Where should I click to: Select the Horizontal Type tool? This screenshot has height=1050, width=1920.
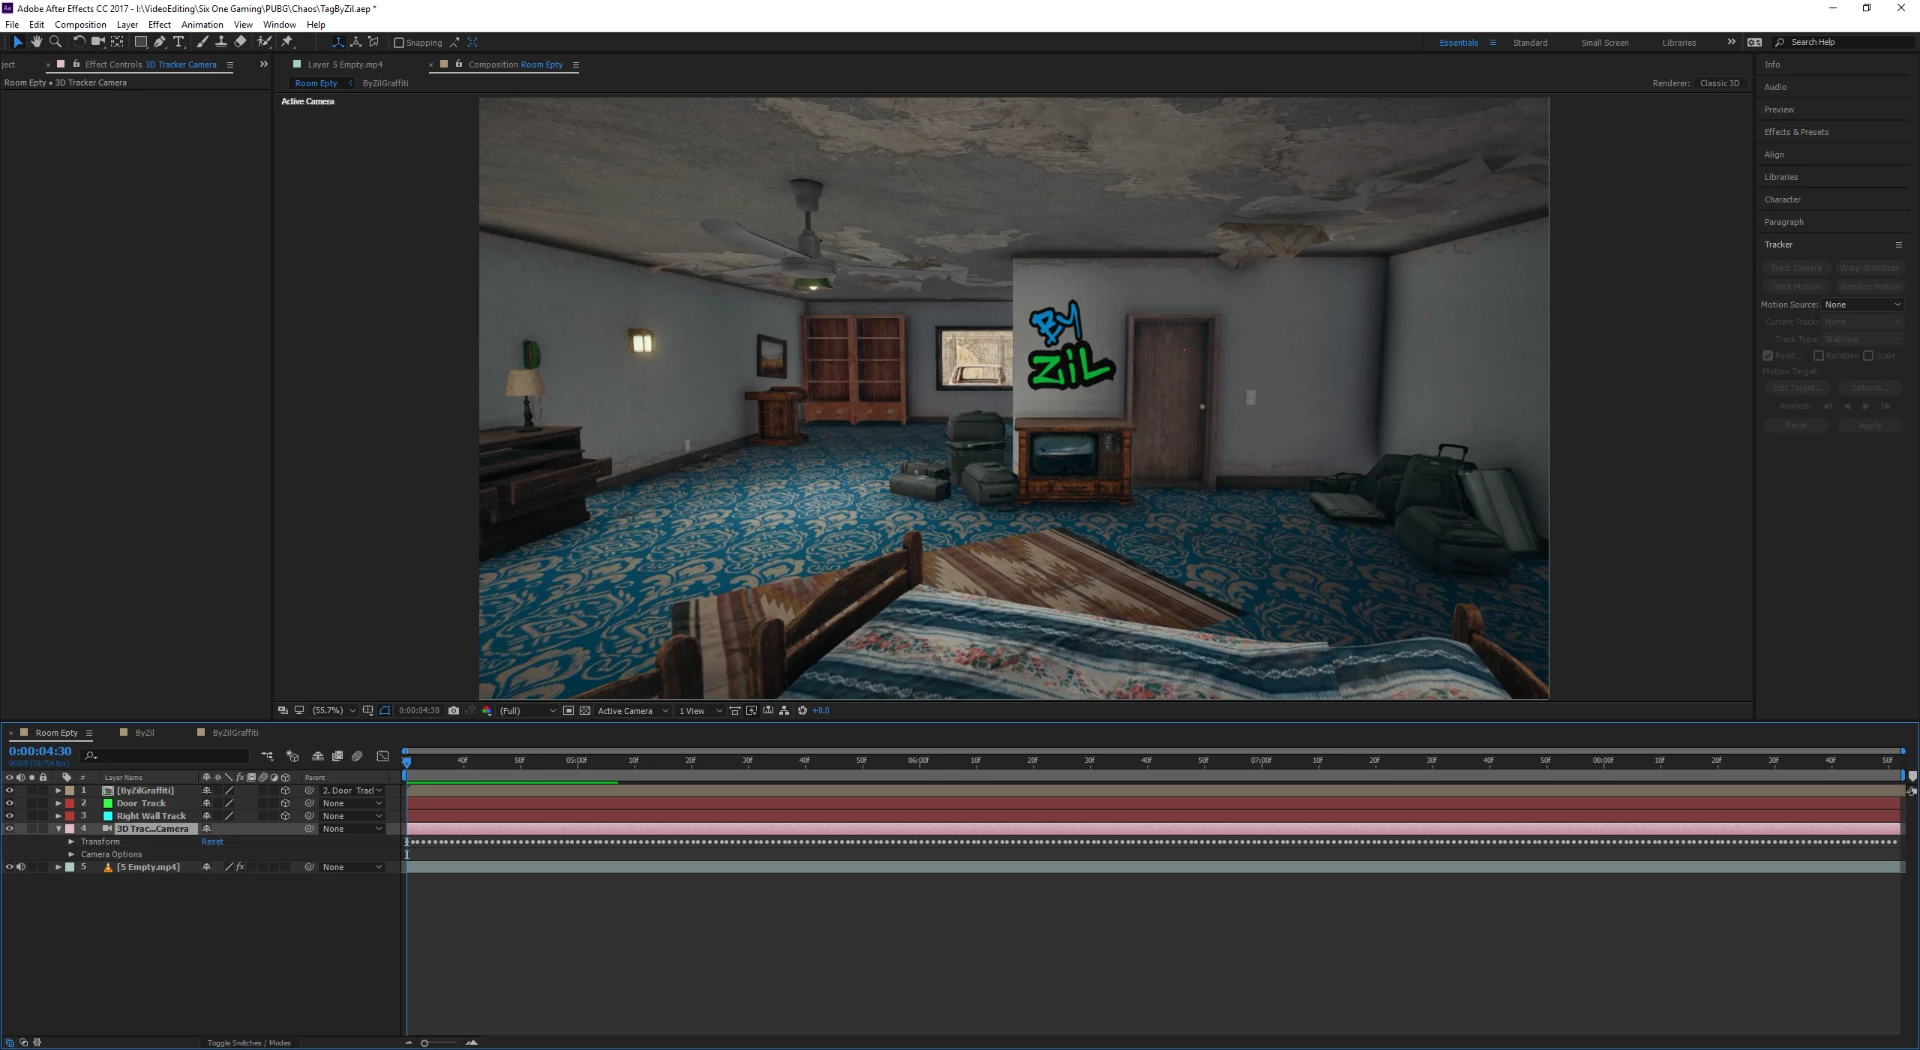click(179, 42)
